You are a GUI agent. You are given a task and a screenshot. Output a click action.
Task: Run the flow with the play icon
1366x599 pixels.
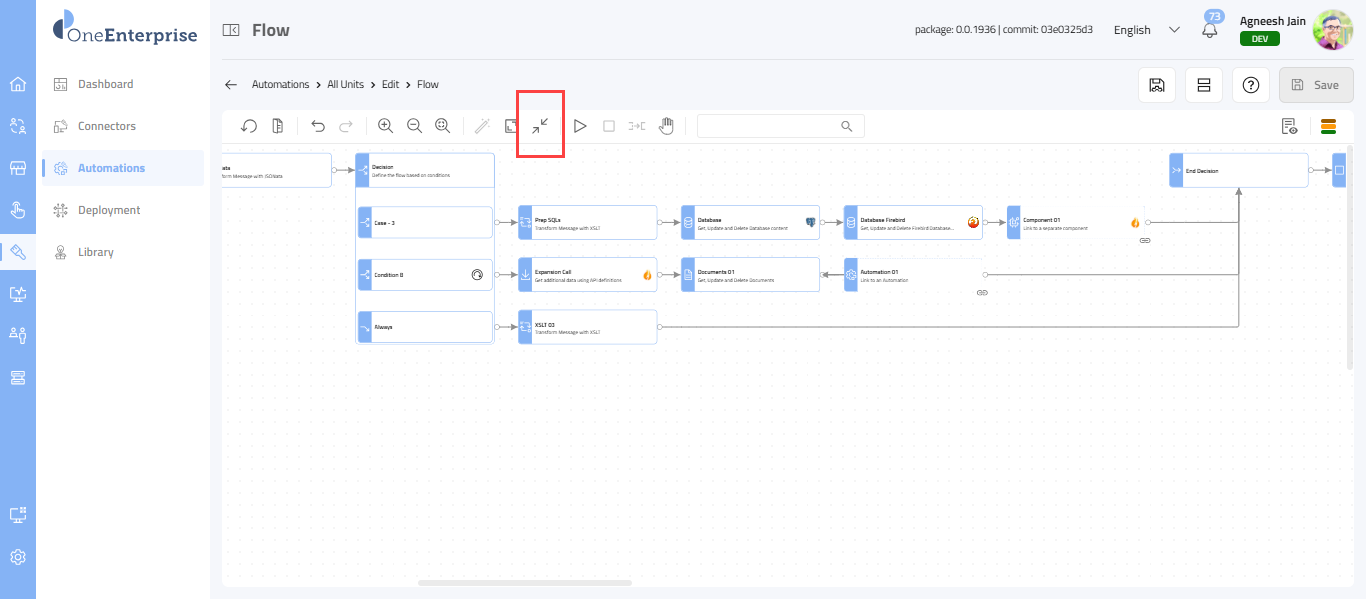(580, 126)
